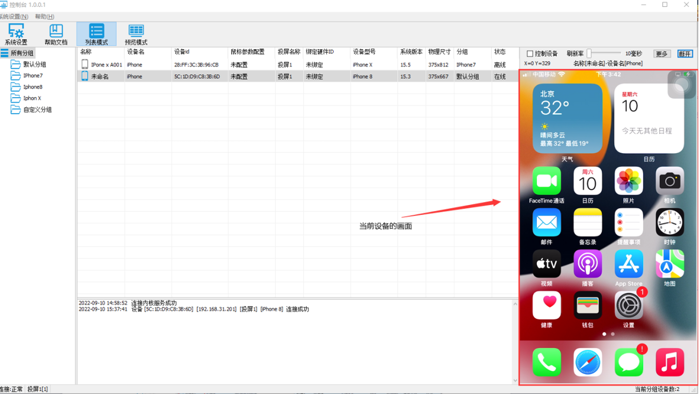Sort by the 名称 column header
The width and height of the screenshot is (699, 394).
point(86,52)
